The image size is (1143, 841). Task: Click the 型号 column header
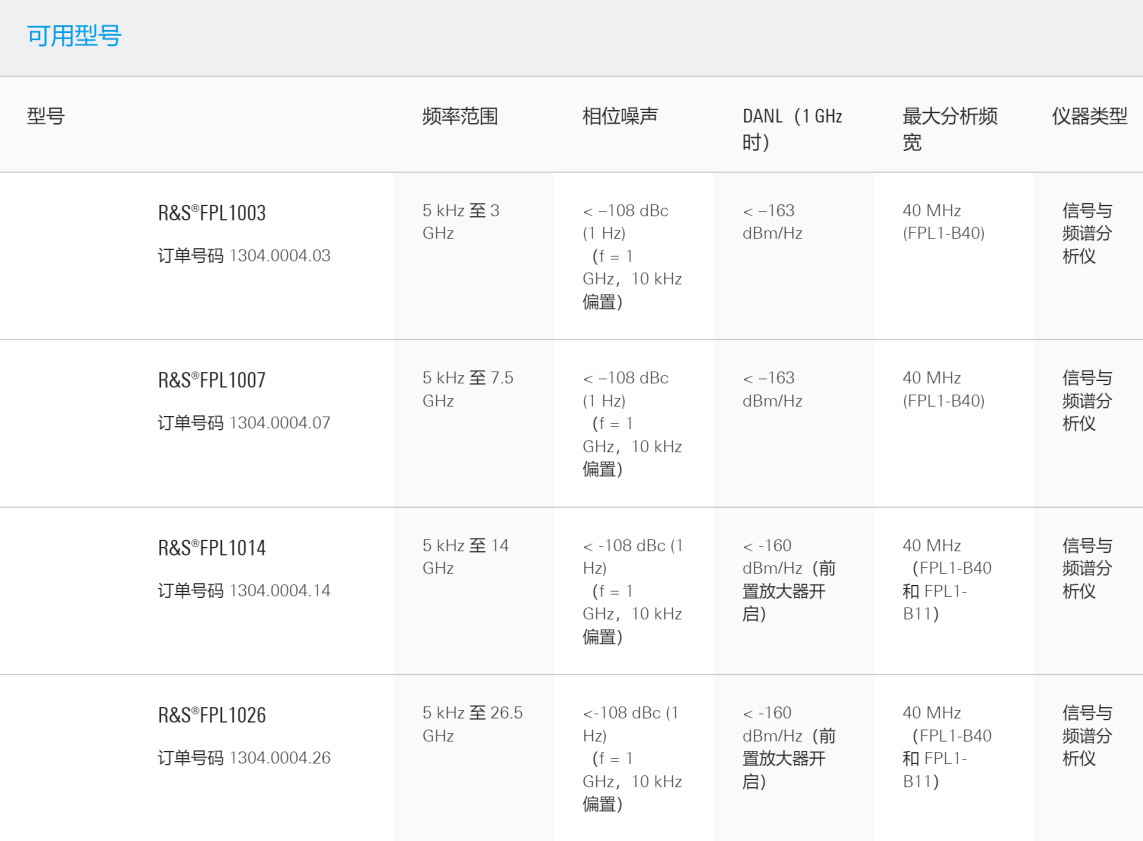[46, 116]
